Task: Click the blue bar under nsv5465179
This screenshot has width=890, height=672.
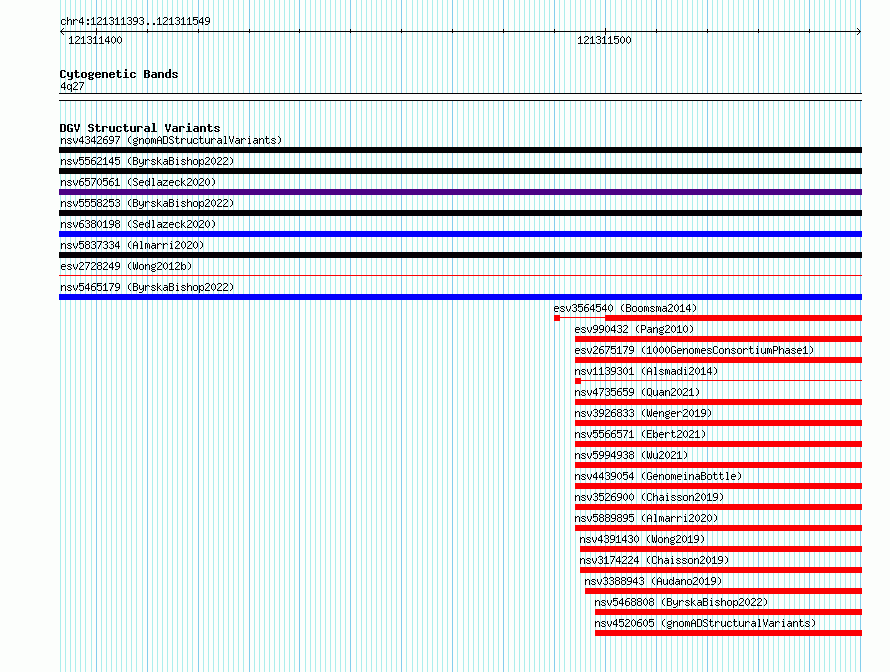Action: [460, 297]
